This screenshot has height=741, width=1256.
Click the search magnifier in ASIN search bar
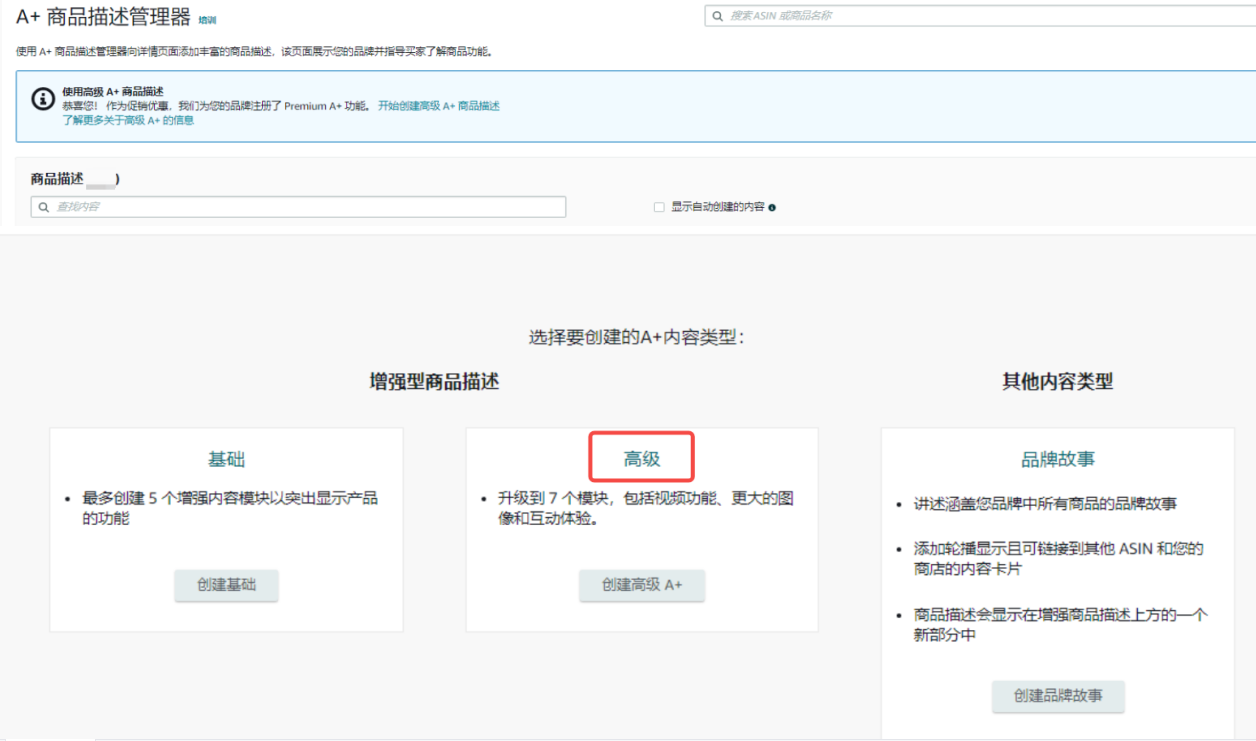tap(718, 16)
